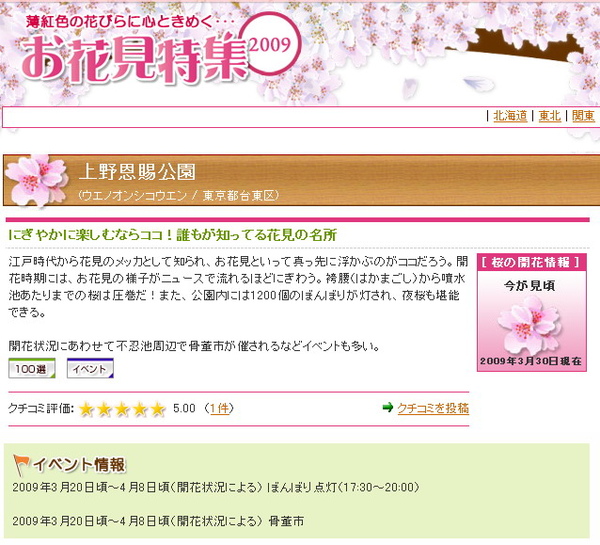Click the お花見特集 banner title
600x545 pixels.
[x=134, y=57]
